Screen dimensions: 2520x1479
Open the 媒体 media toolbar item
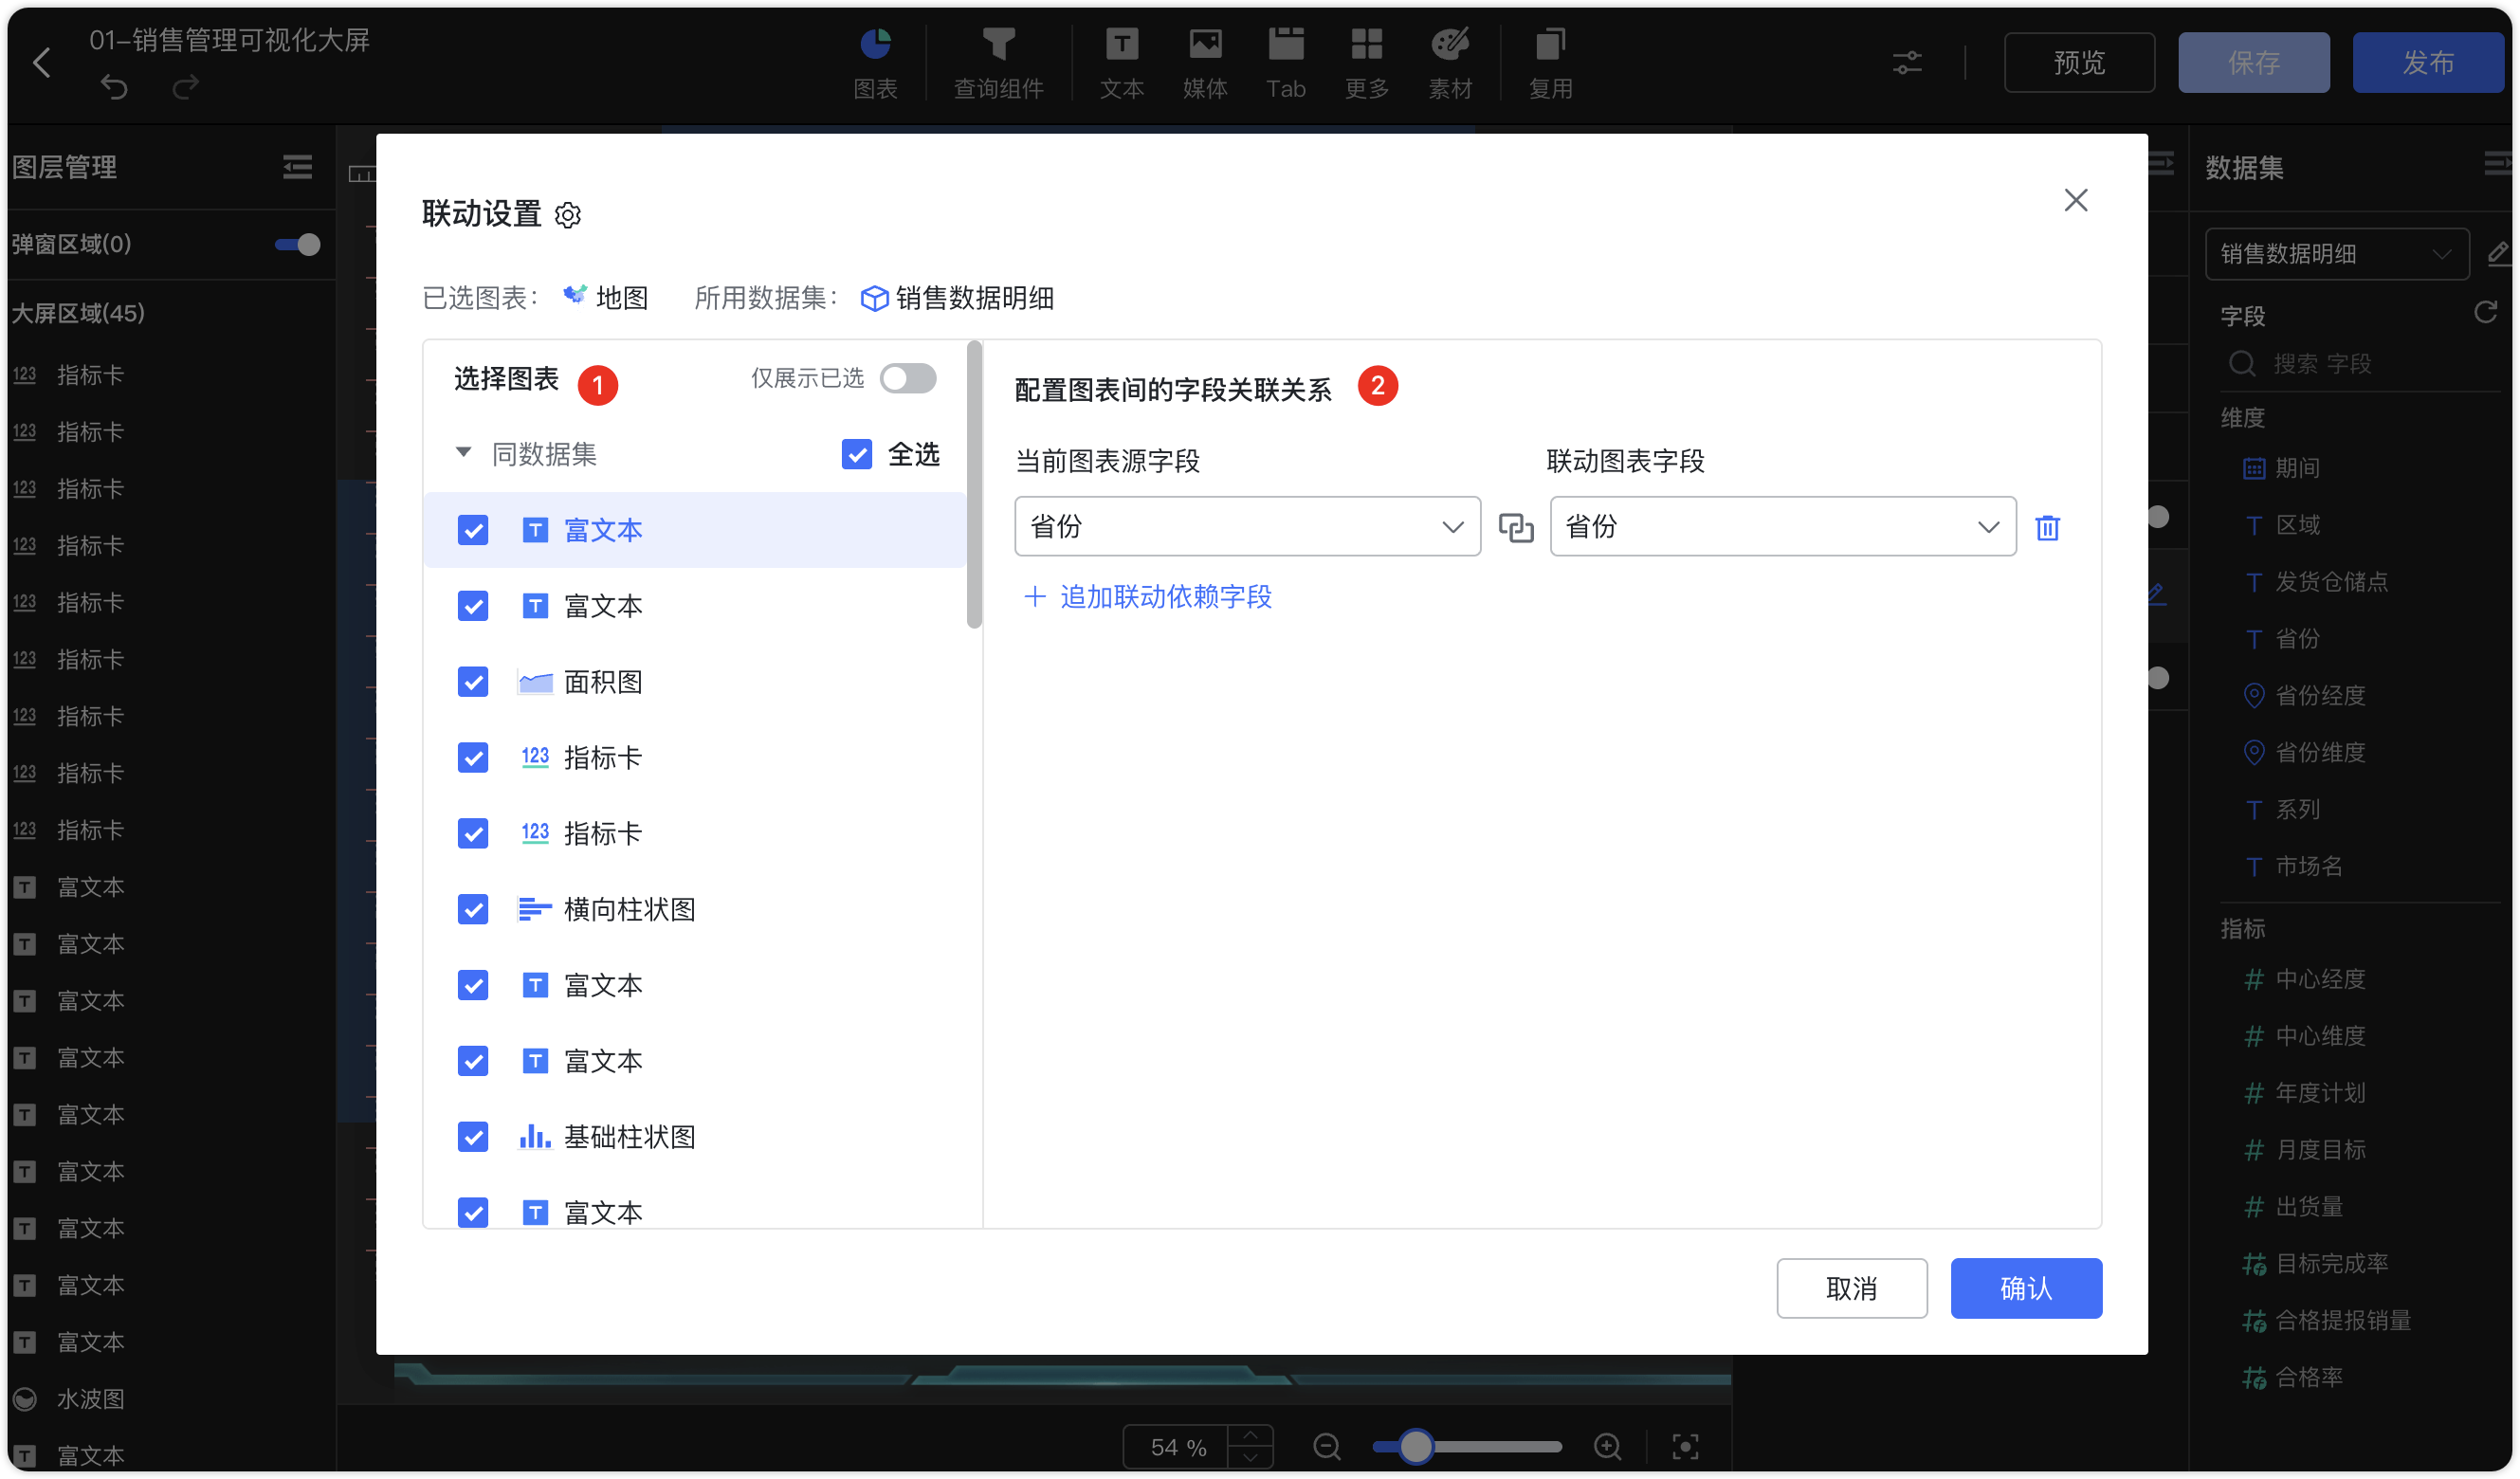1205,63
